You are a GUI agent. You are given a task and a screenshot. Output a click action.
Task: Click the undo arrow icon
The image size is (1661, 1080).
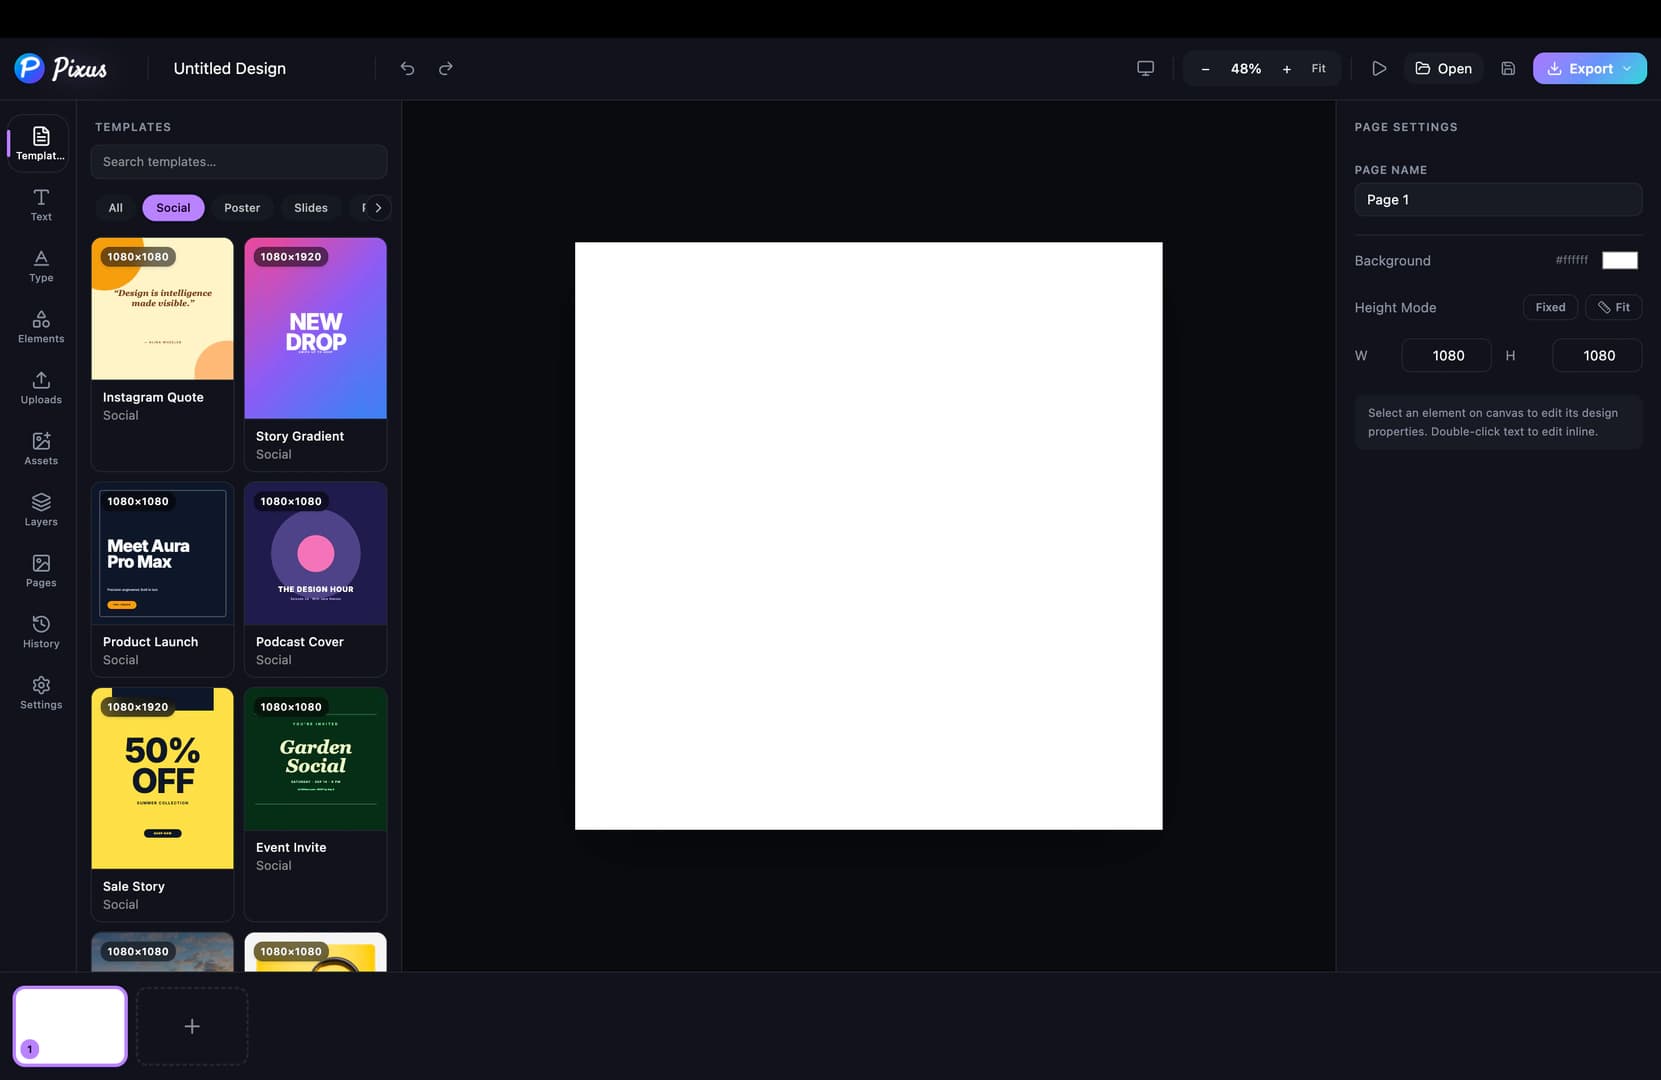click(407, 68)
